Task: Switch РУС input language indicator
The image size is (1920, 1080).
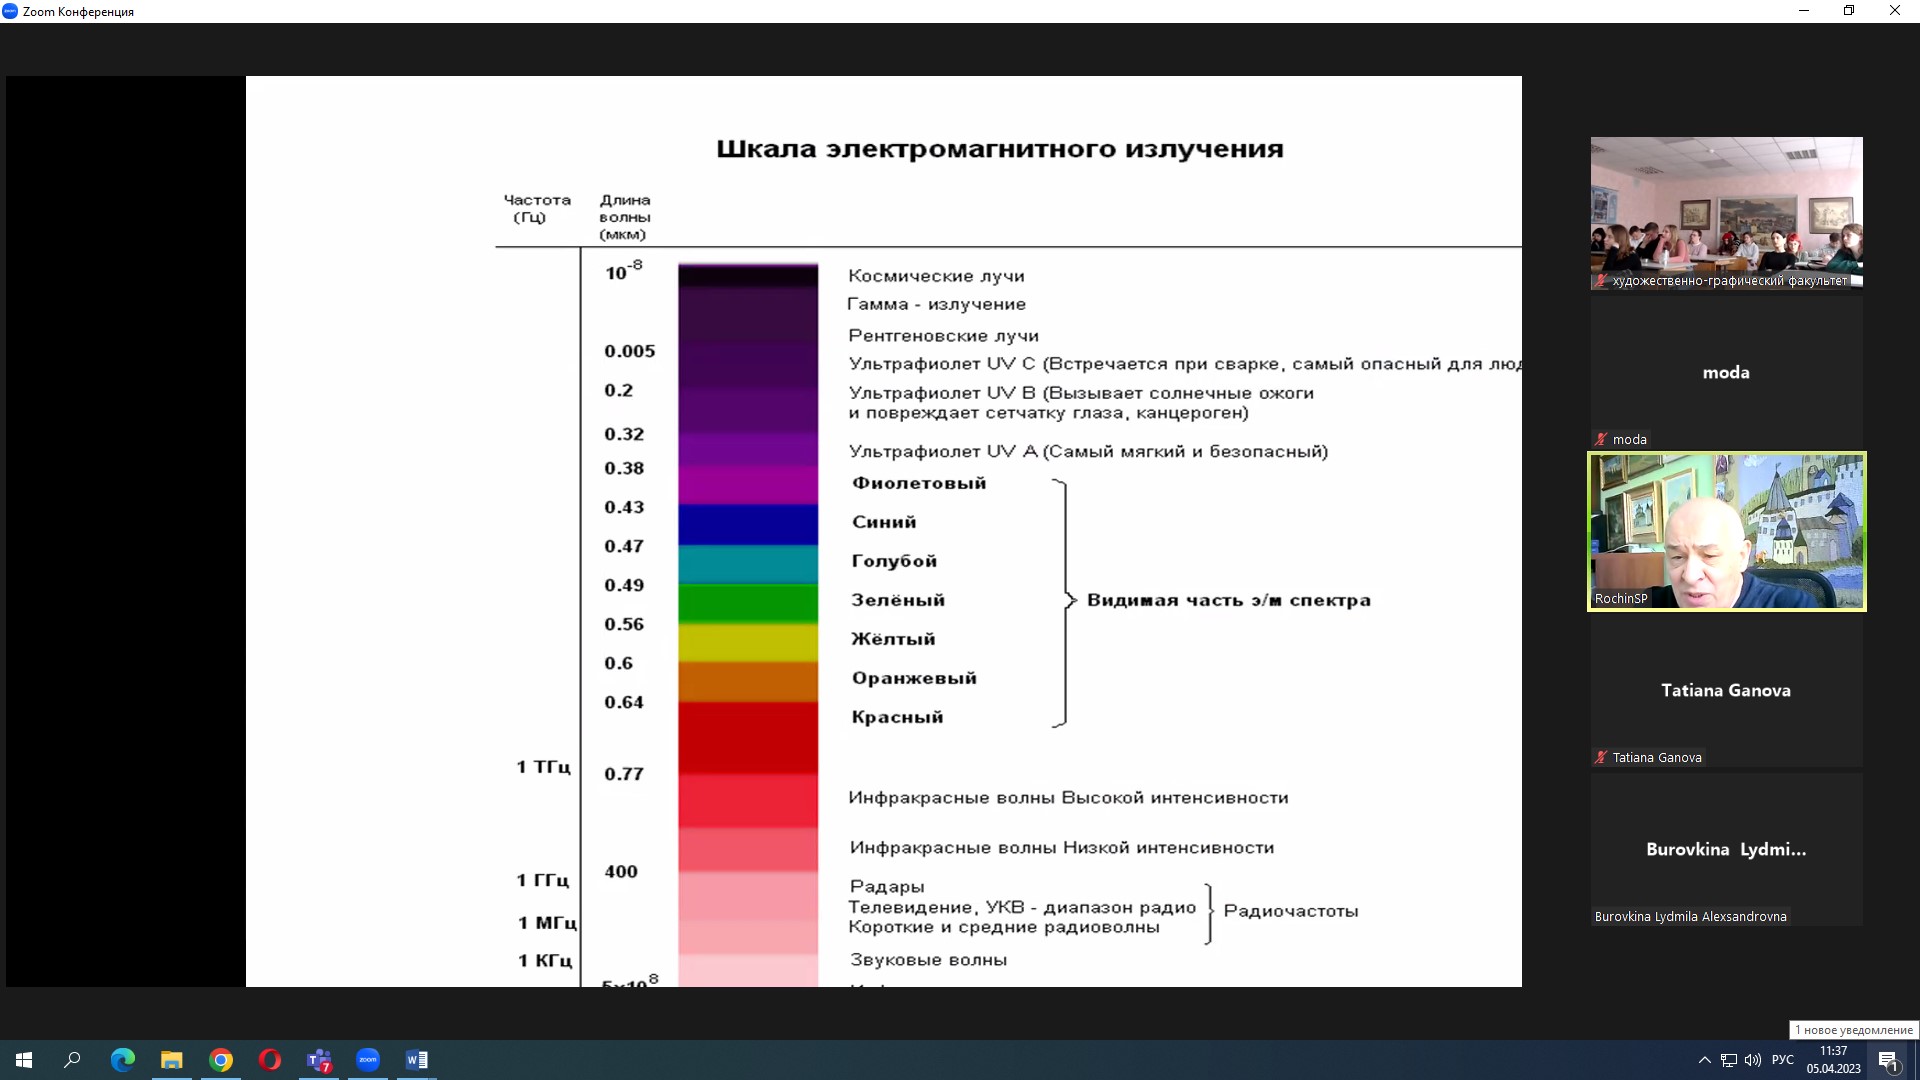Action: pos(1782,1060)
